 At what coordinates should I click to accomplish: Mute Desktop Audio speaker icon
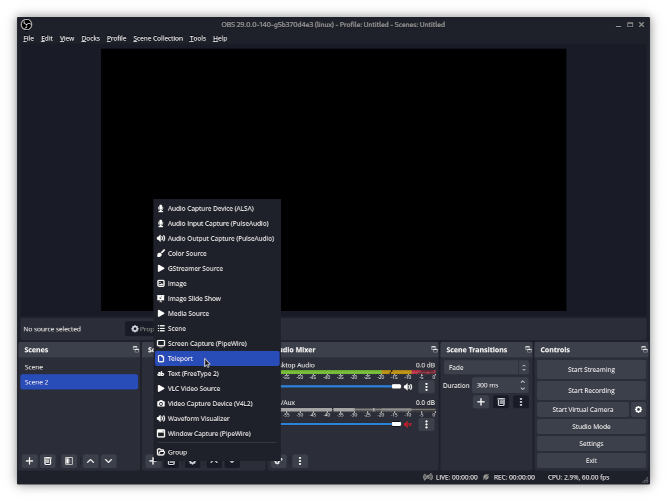click(x=408, y=387)
